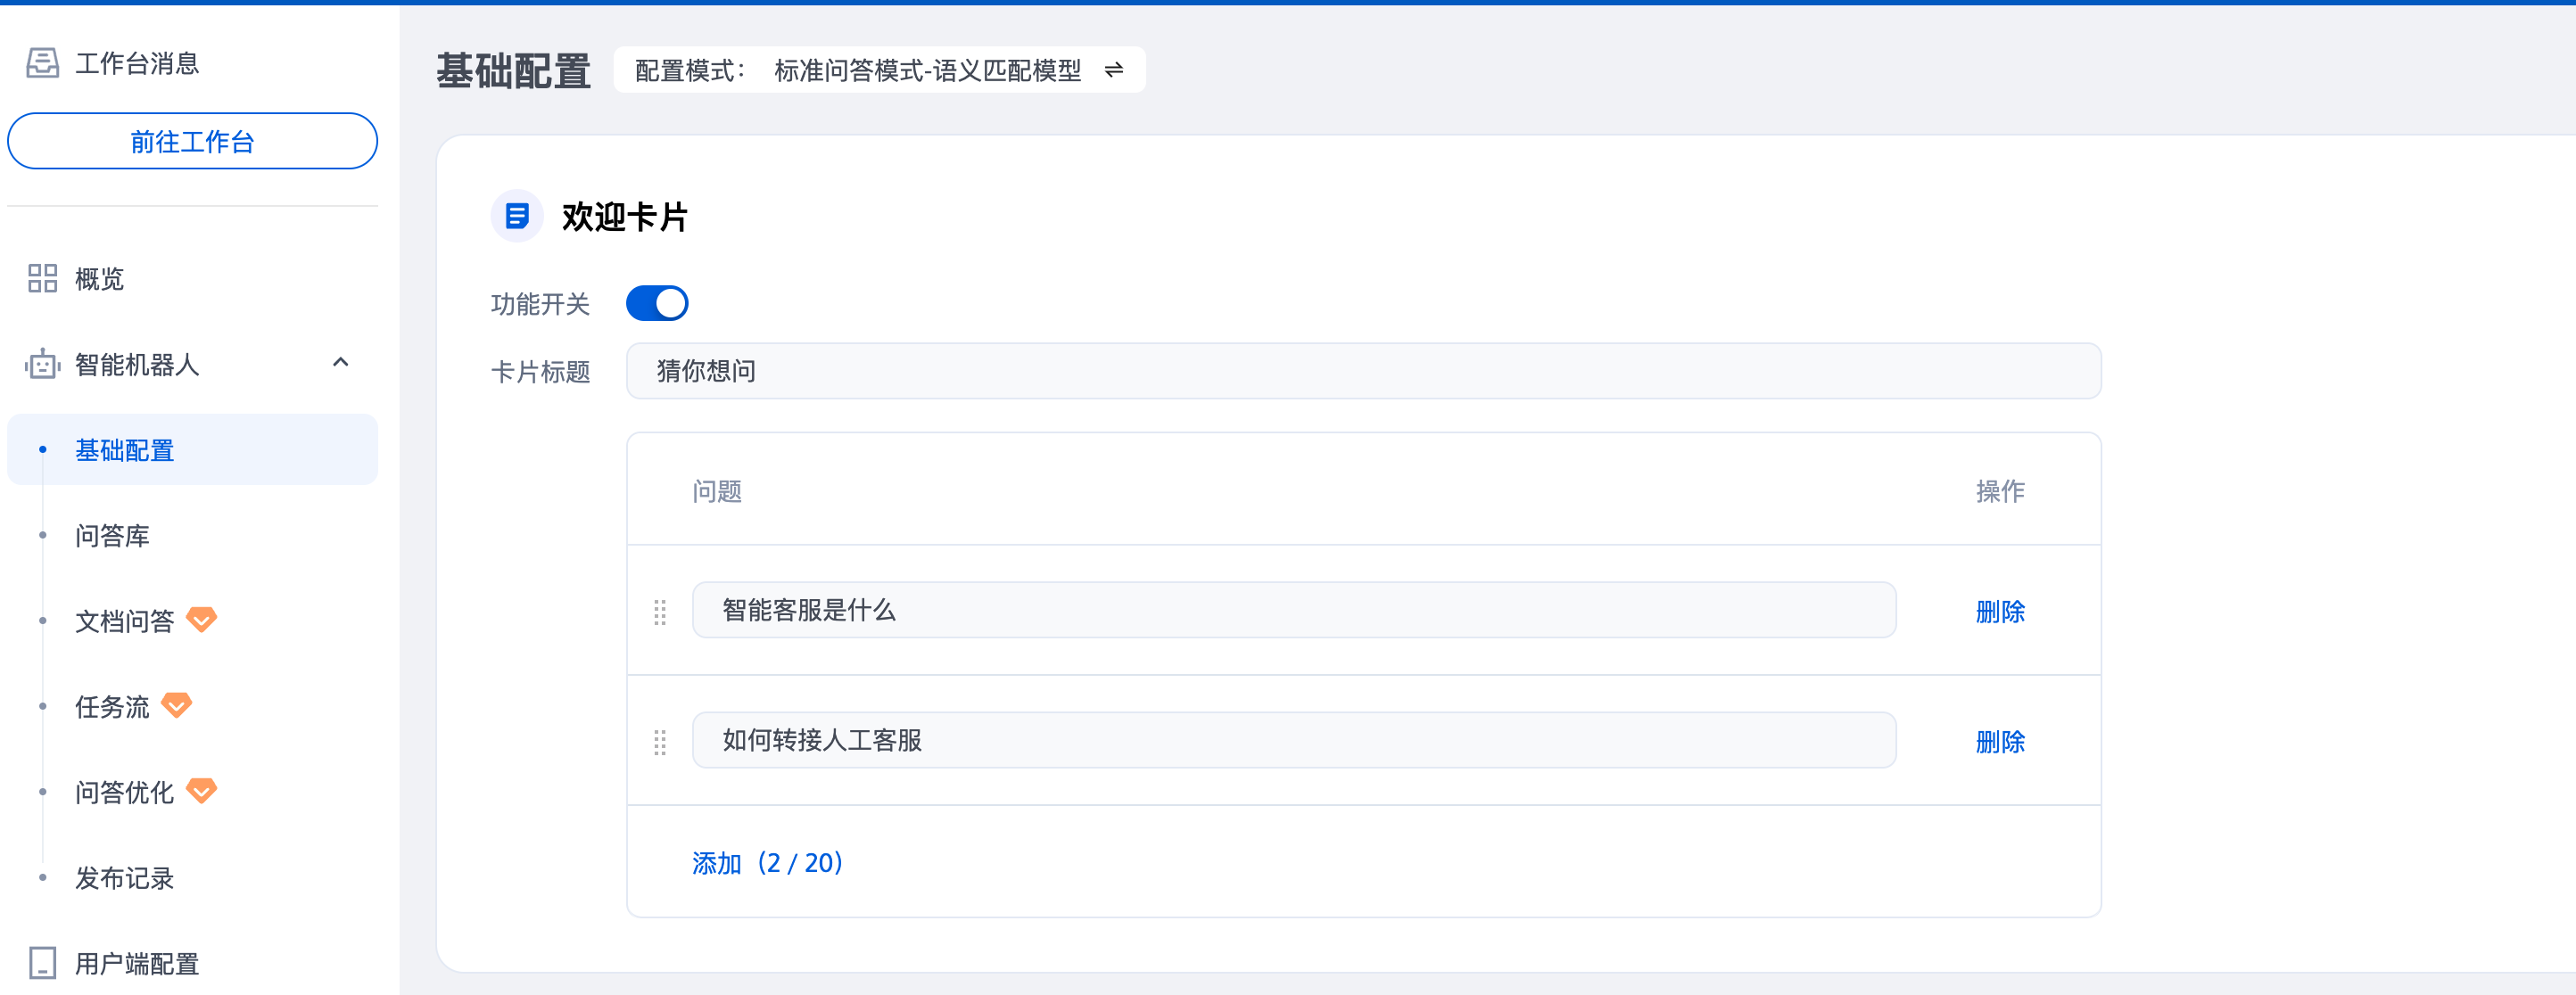Screen dimensions: 2576x995
Task: Open the 发布记录 menu item
Action: coord(124,878)
